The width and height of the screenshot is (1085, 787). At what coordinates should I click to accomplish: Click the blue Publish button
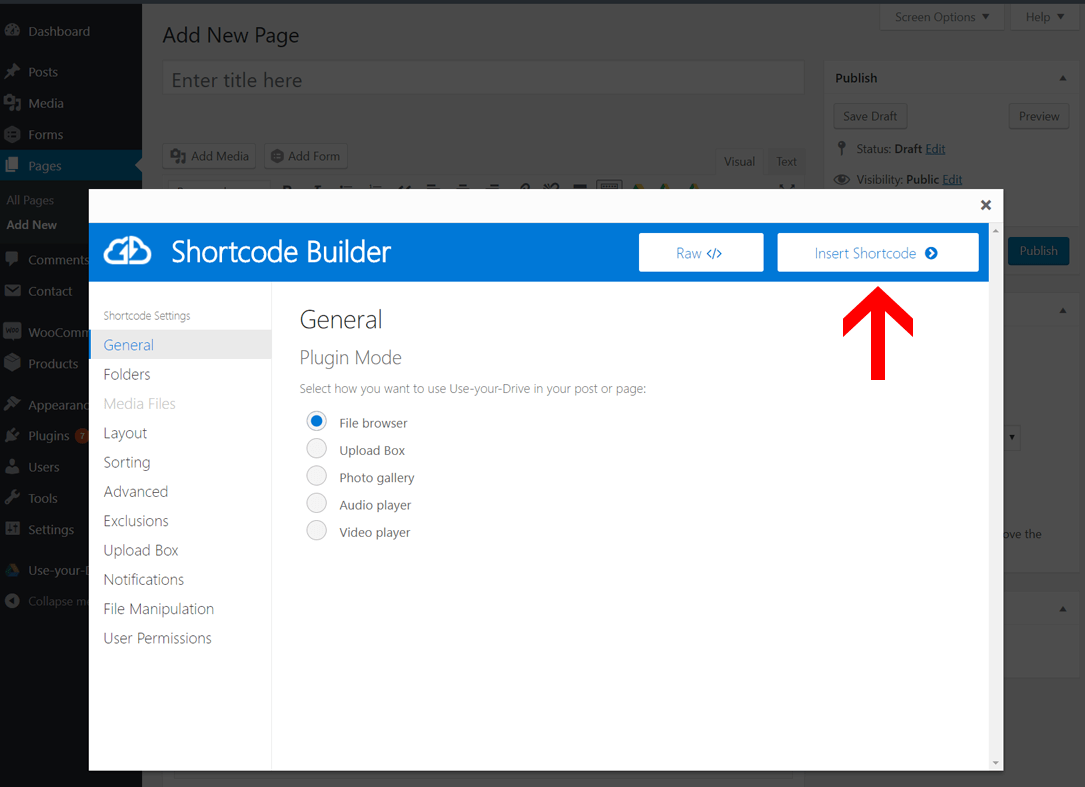click(1038, 251)
